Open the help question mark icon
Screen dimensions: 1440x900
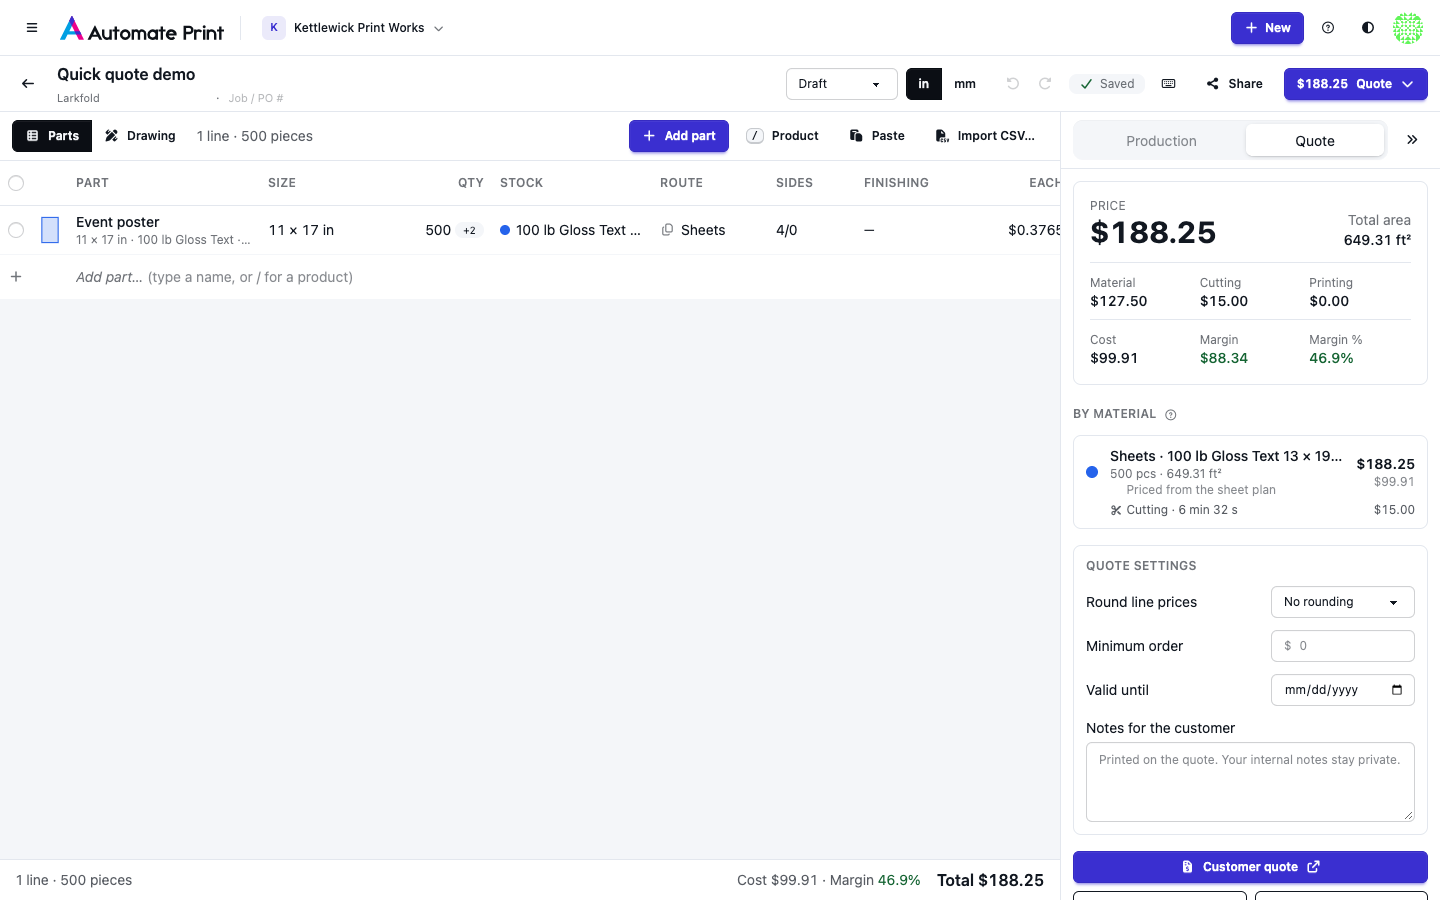tap(1328, 28)
